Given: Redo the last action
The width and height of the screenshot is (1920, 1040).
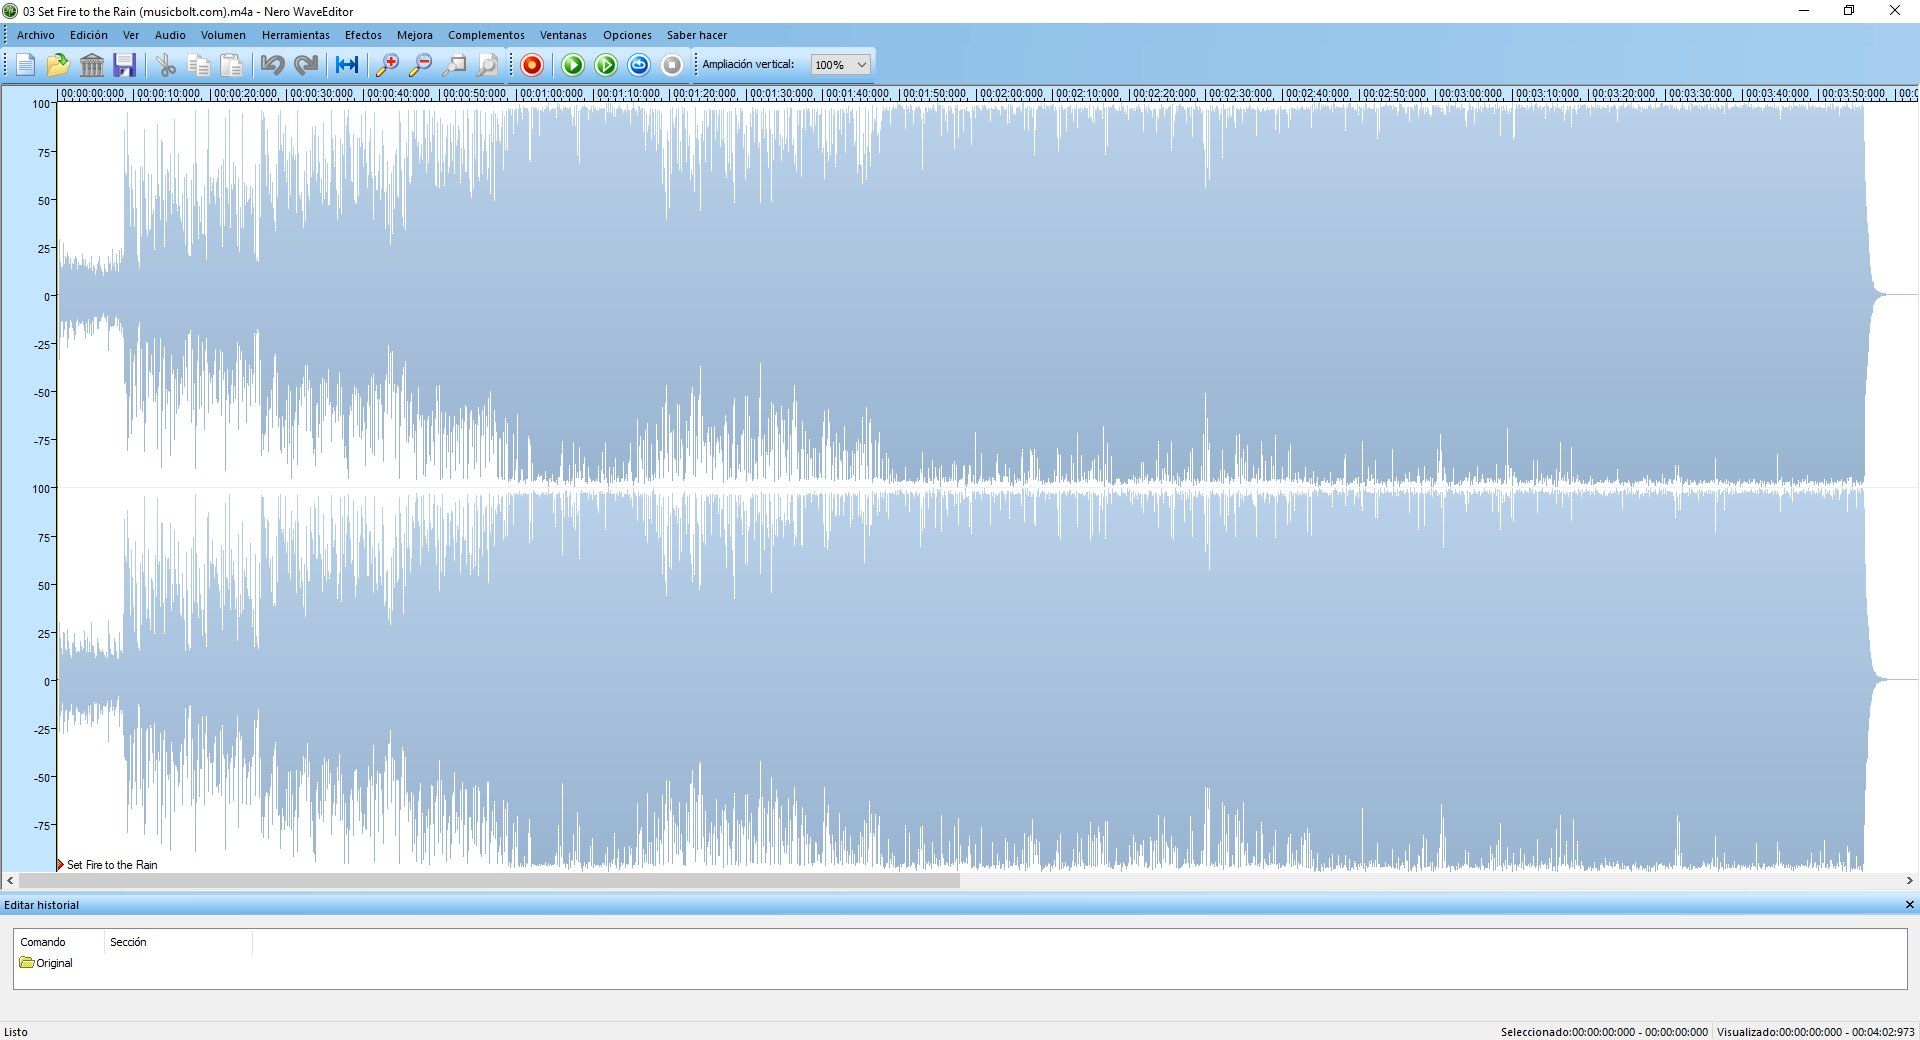Looking at the screenshot, I should point(306,65).
